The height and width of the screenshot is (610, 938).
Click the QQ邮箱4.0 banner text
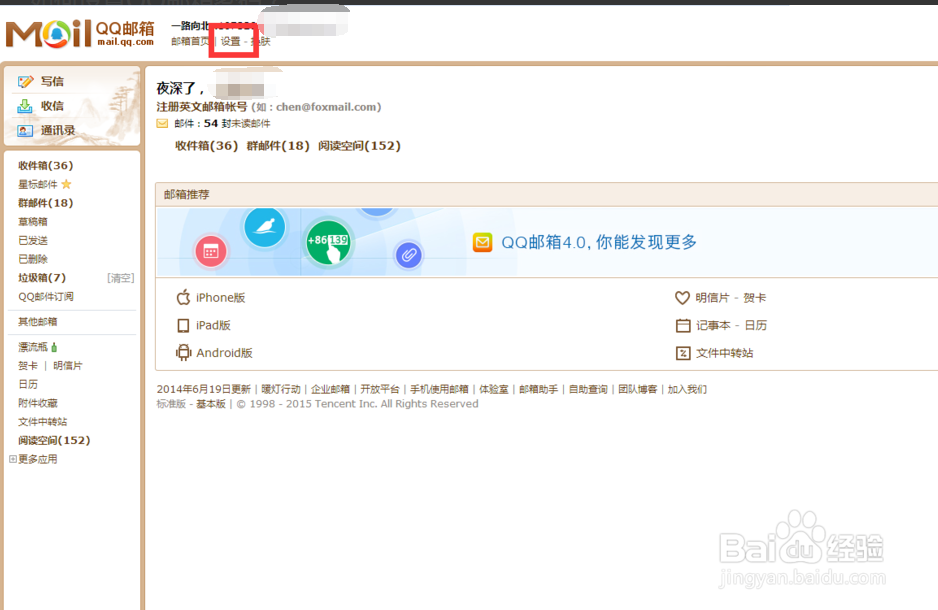(x=599, y=242)
